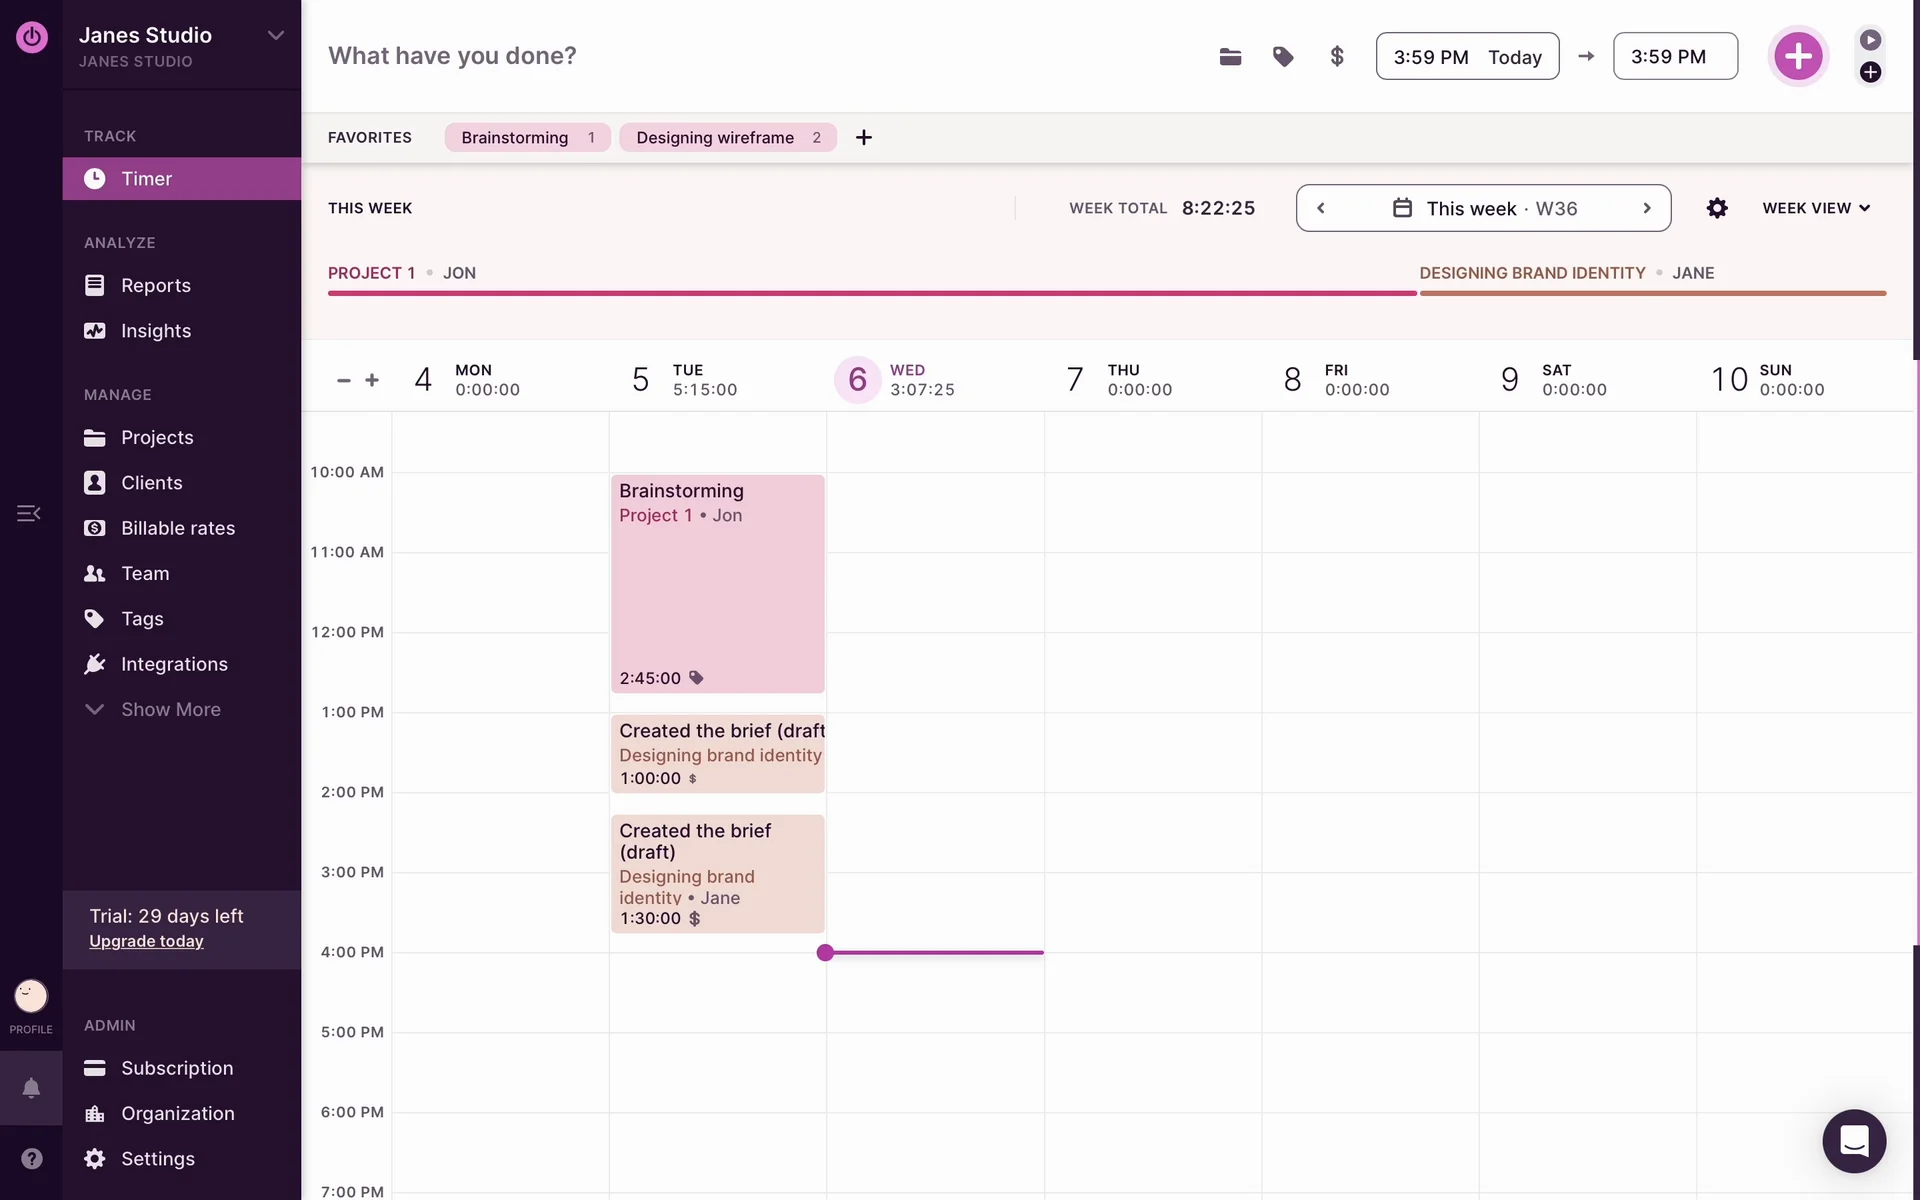Open calendar settings gear icon
The image size is (1920, 1200).
tap(1717, 208)
